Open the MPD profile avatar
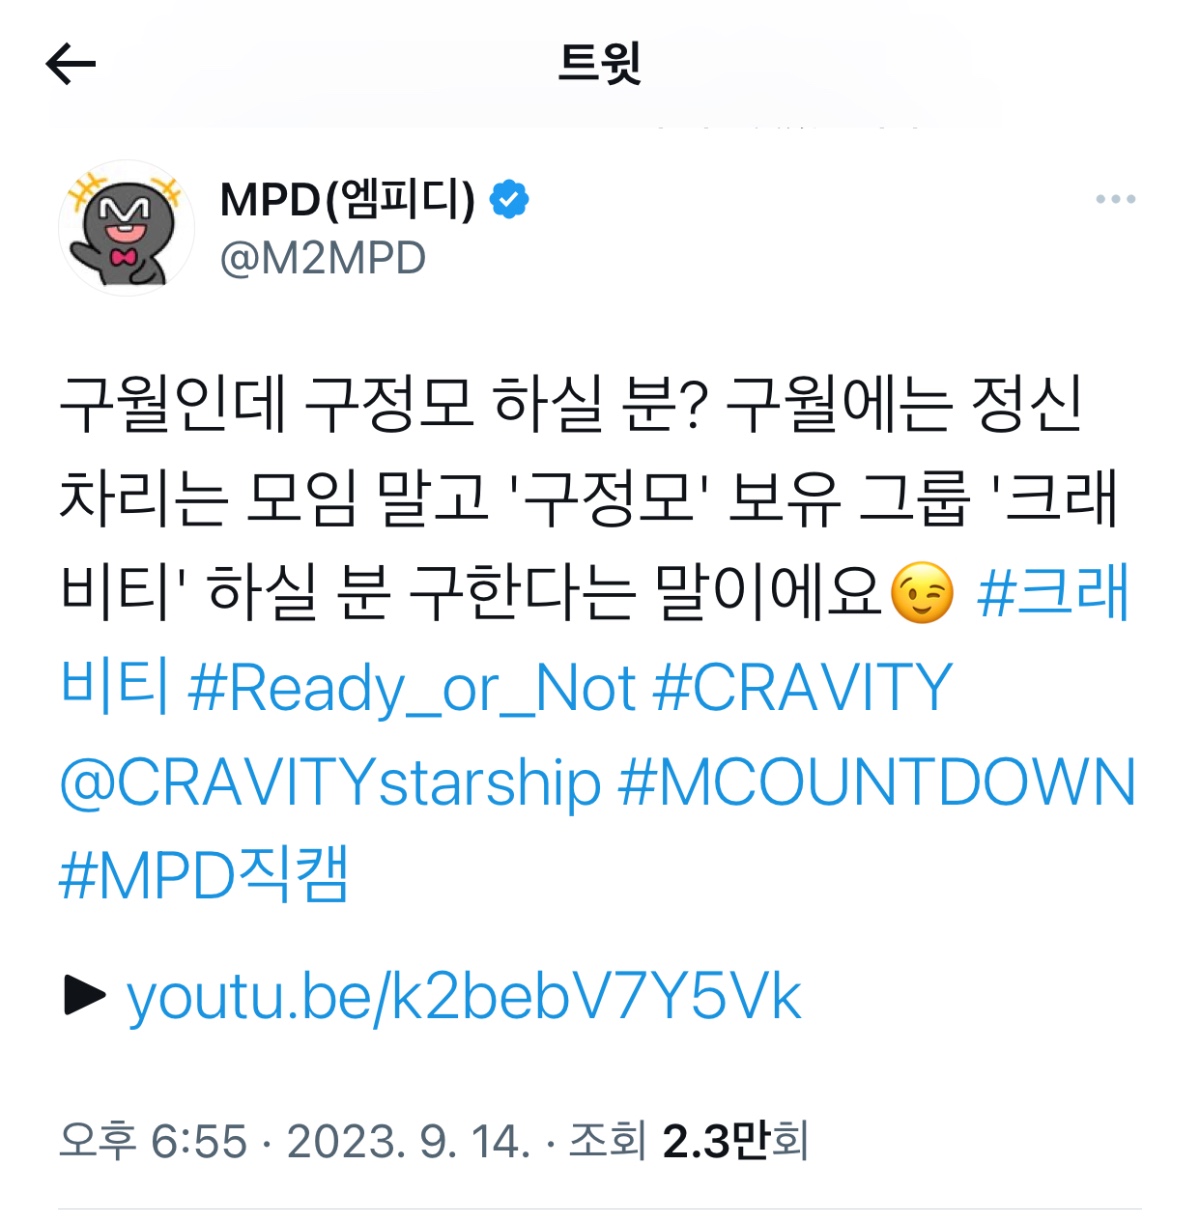 click(x=127, y=228)
